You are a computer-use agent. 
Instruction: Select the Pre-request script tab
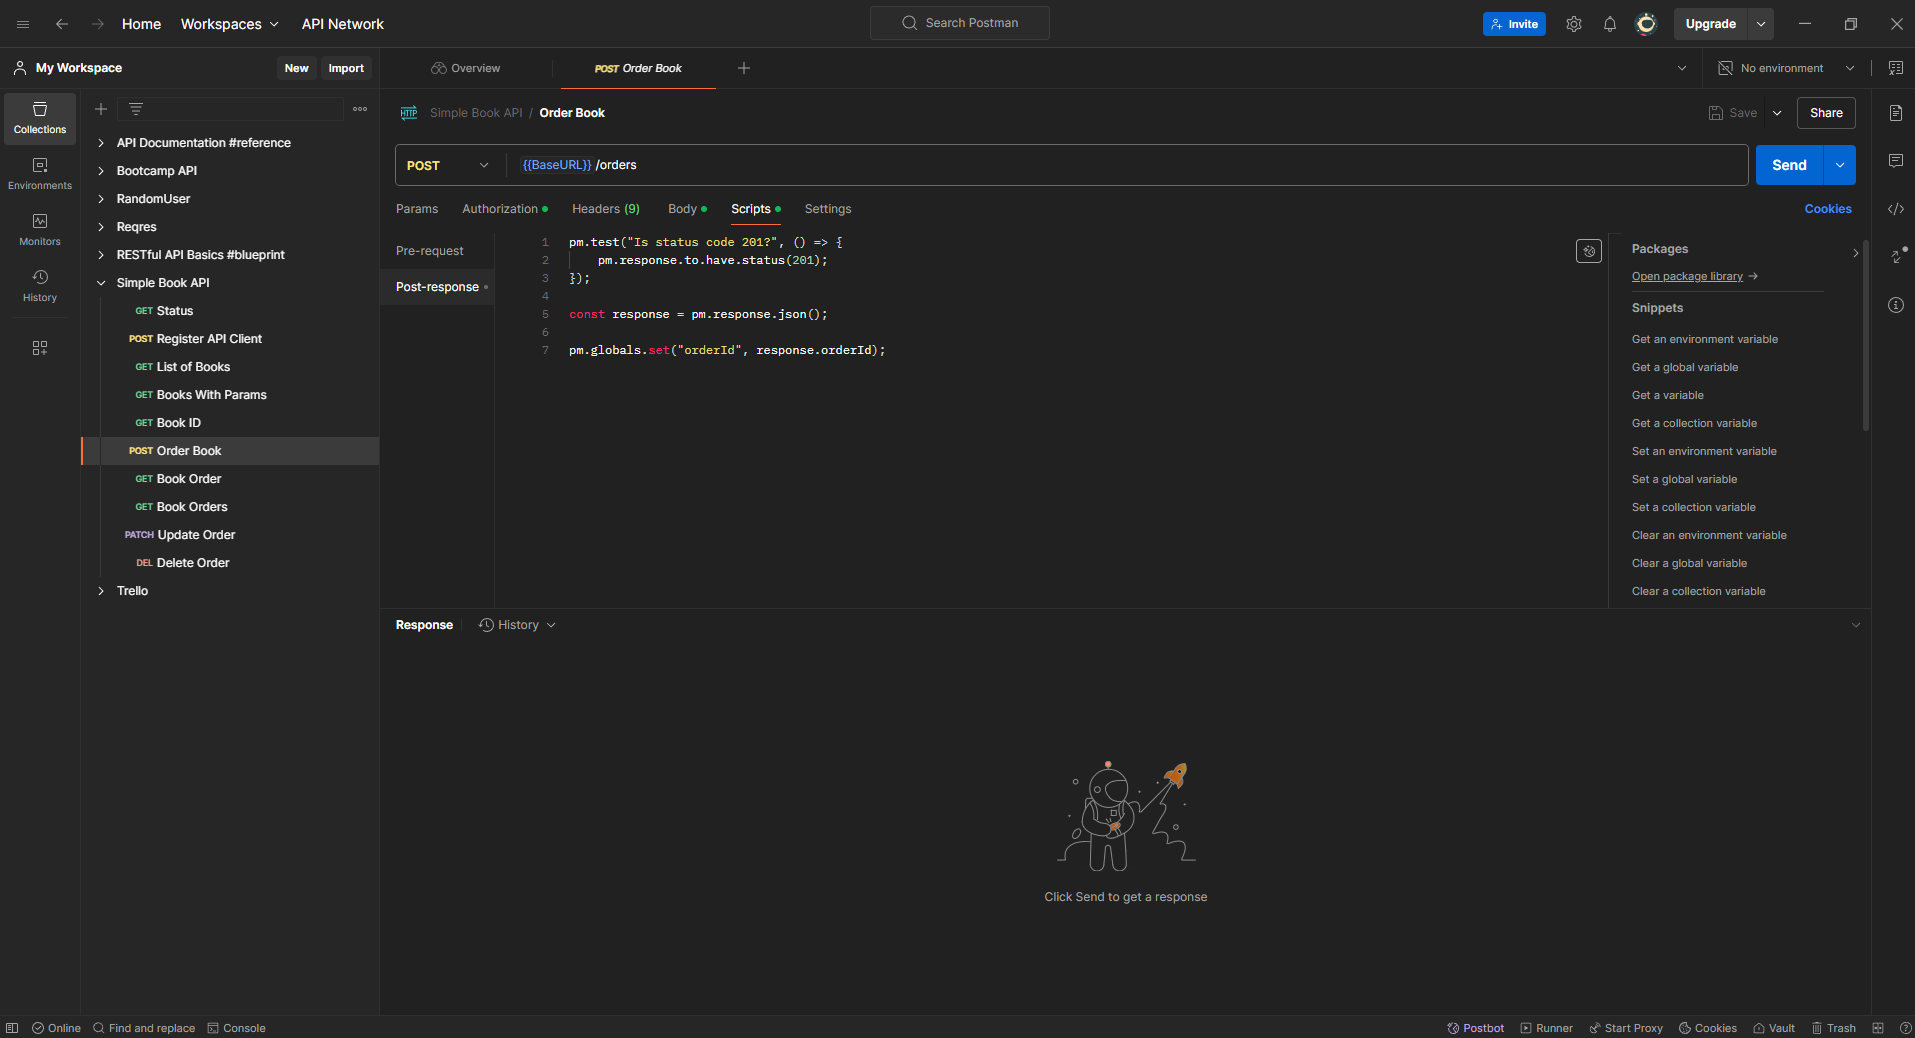(x=430, y=251)
